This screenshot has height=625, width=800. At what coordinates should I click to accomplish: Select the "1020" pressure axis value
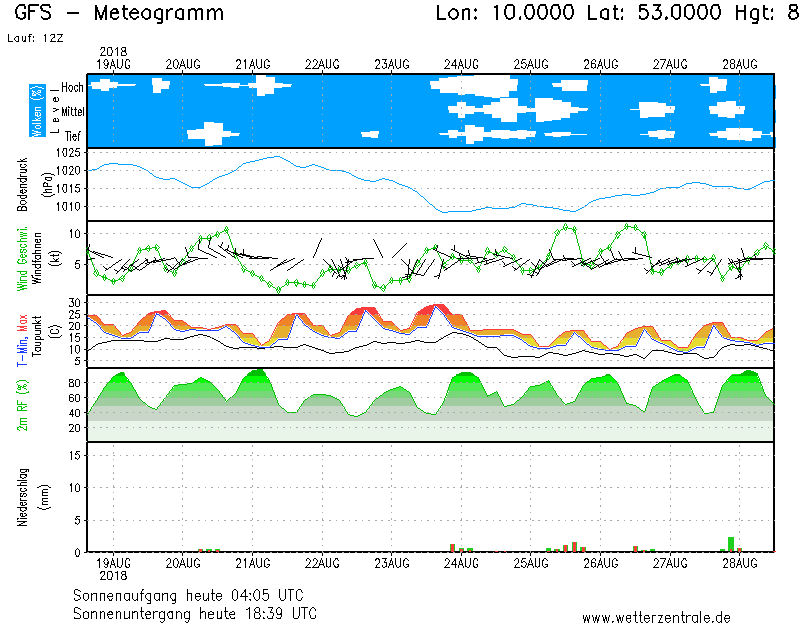click(x=69, y=170)
